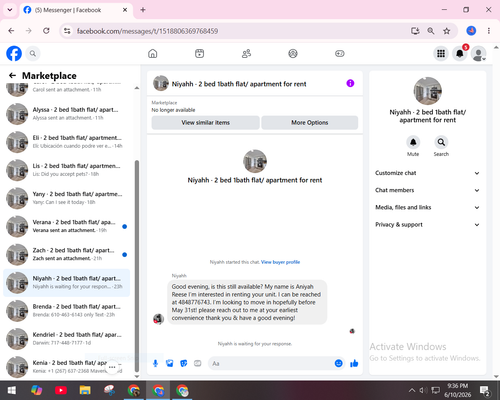Mute this conversation with the bell icon

(x=413, y=142)
